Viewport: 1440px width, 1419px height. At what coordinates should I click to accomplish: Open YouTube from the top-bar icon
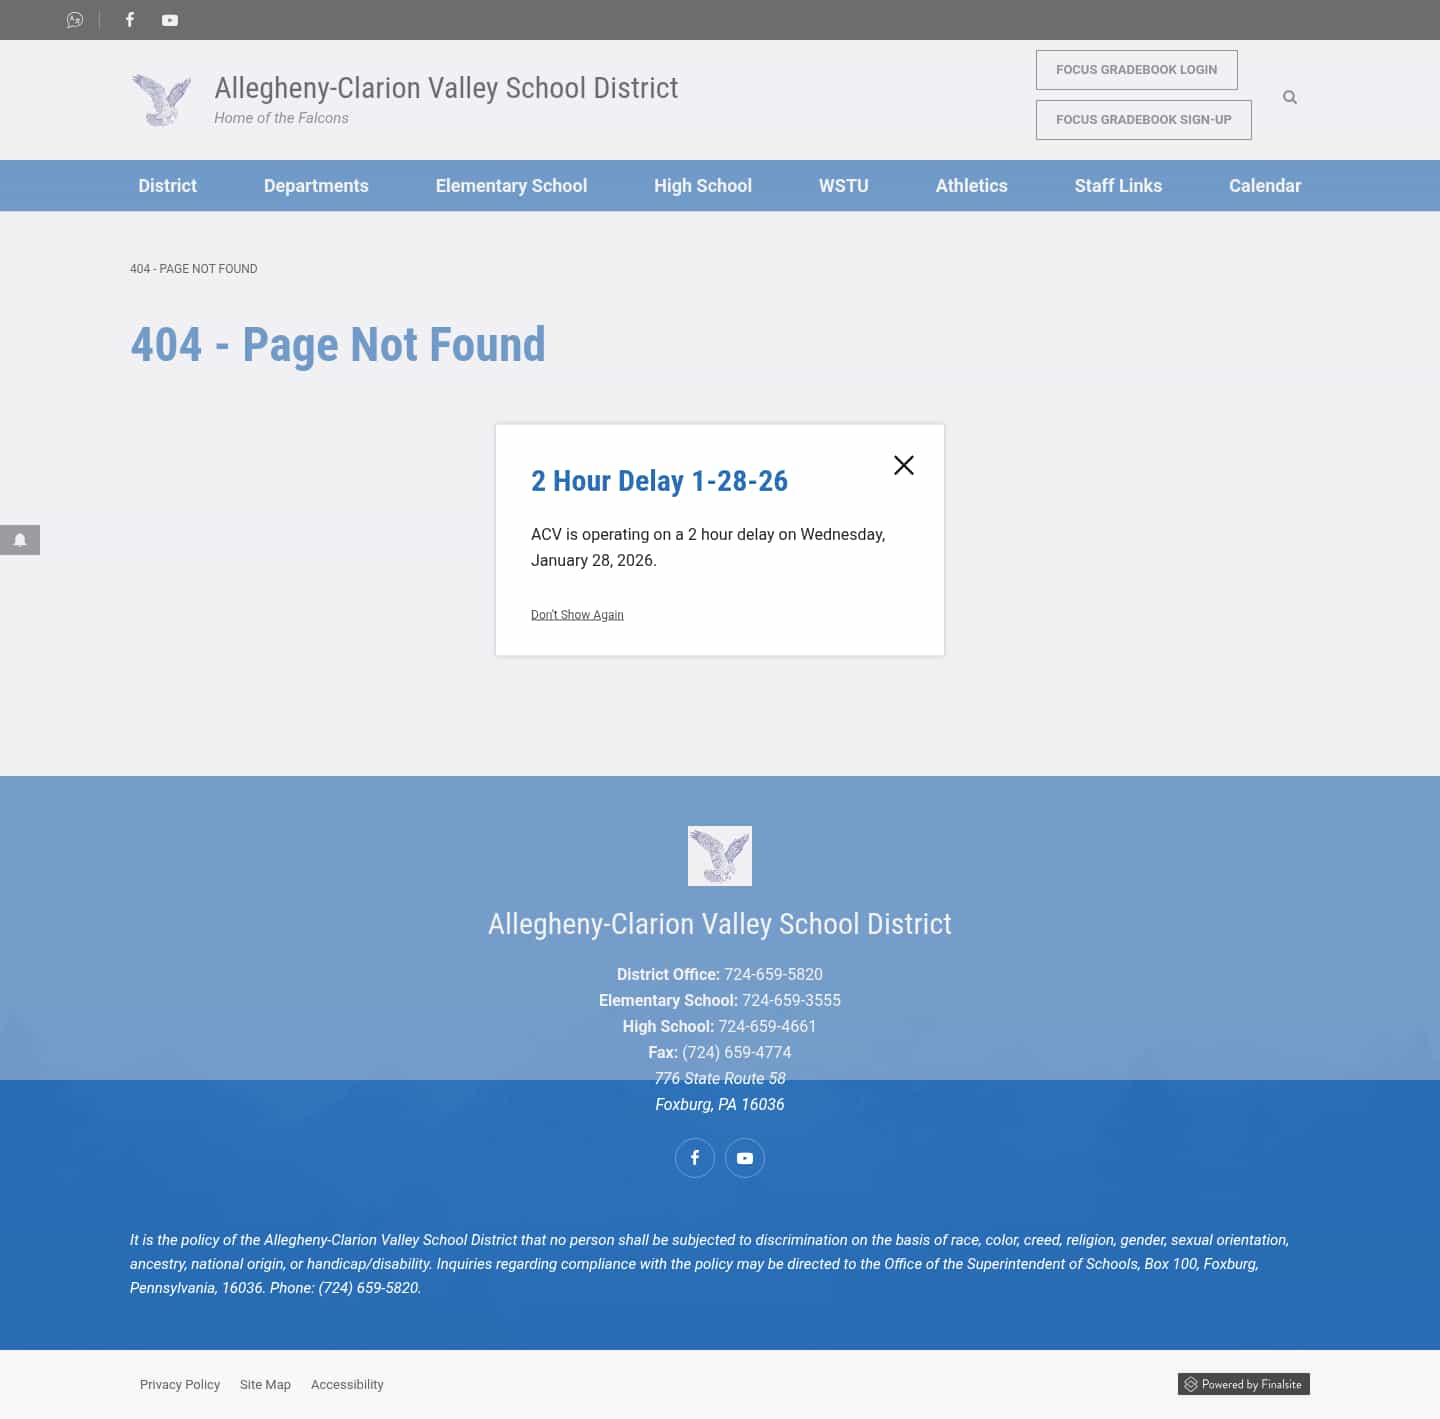(170, 20)
